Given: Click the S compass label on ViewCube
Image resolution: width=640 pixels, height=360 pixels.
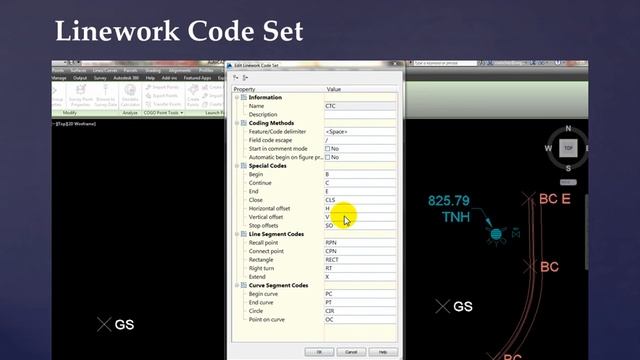Looking at the screenshot, I should point(568,168).
